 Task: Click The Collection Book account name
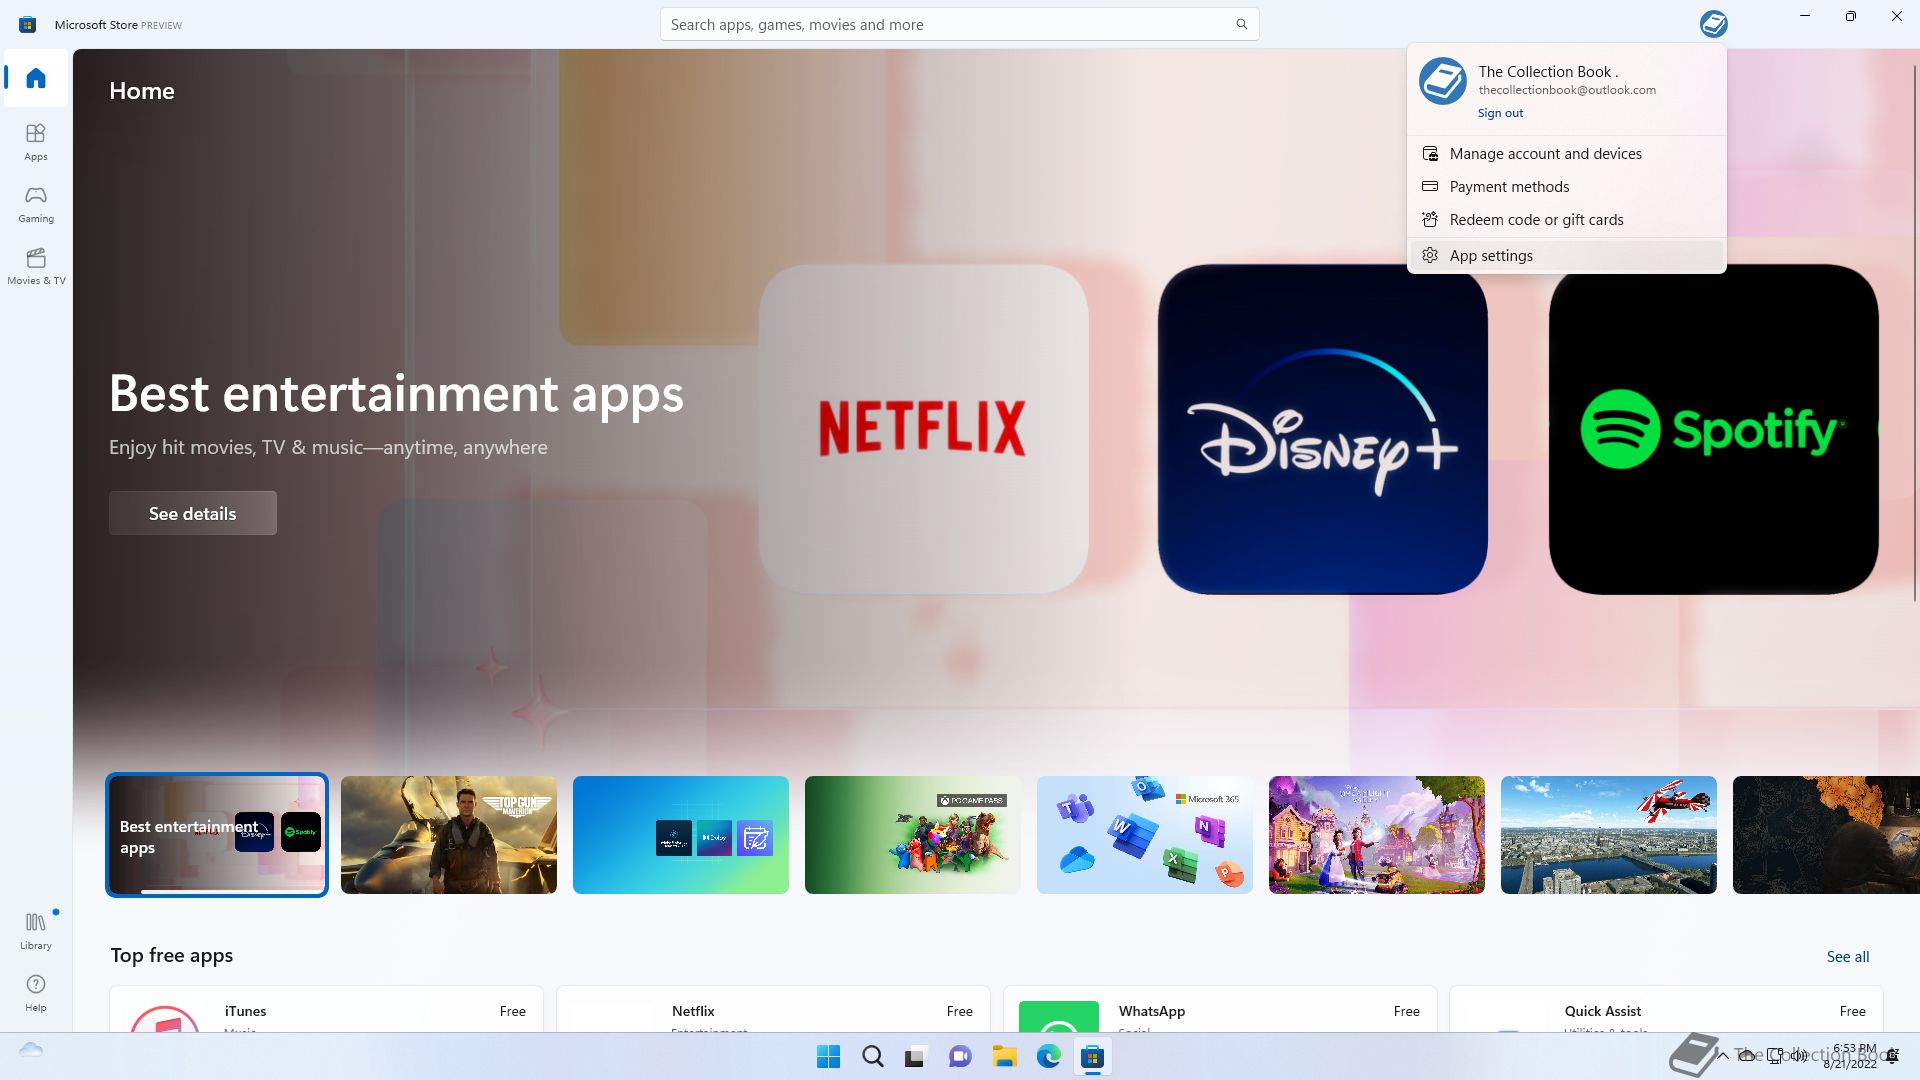(1548, 72)
